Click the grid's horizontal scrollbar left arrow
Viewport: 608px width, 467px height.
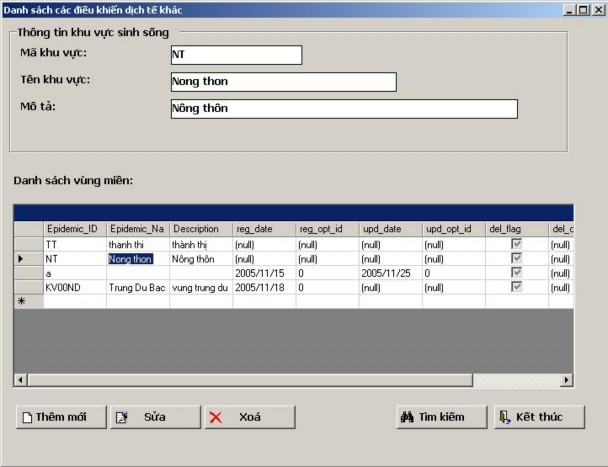coord(20,380)
